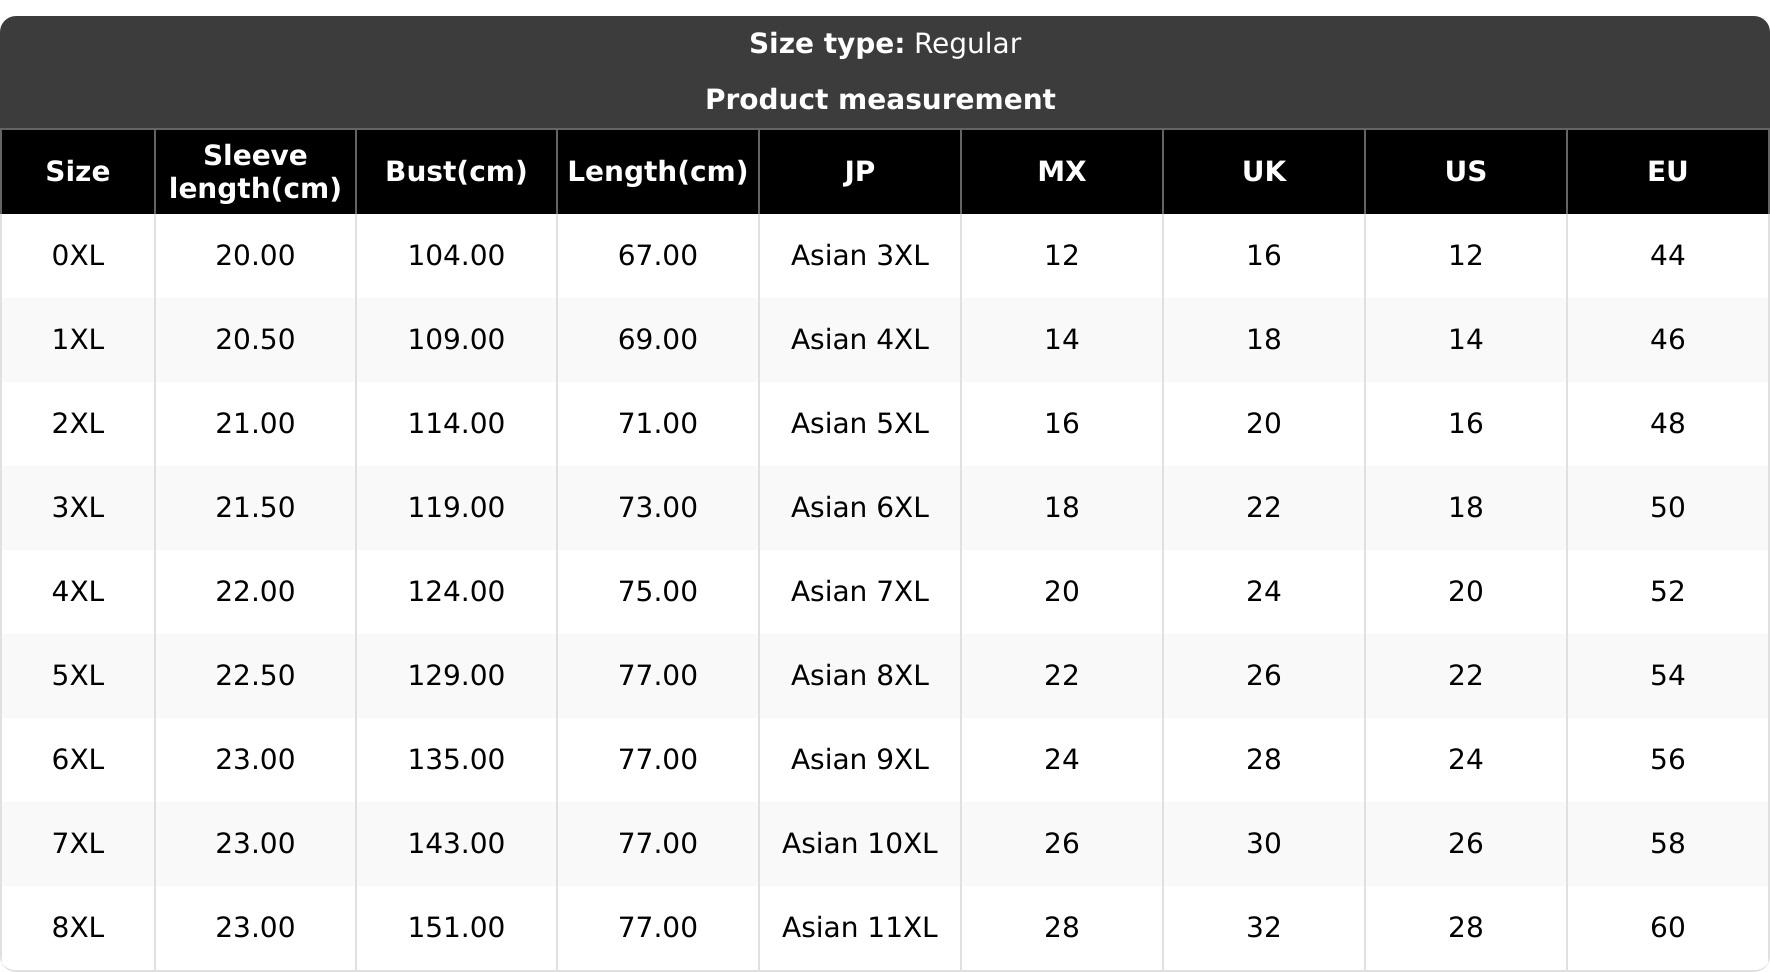Click the Asian 10XL cell
This screenshot has height=972, width=1770.
point(859,844)
